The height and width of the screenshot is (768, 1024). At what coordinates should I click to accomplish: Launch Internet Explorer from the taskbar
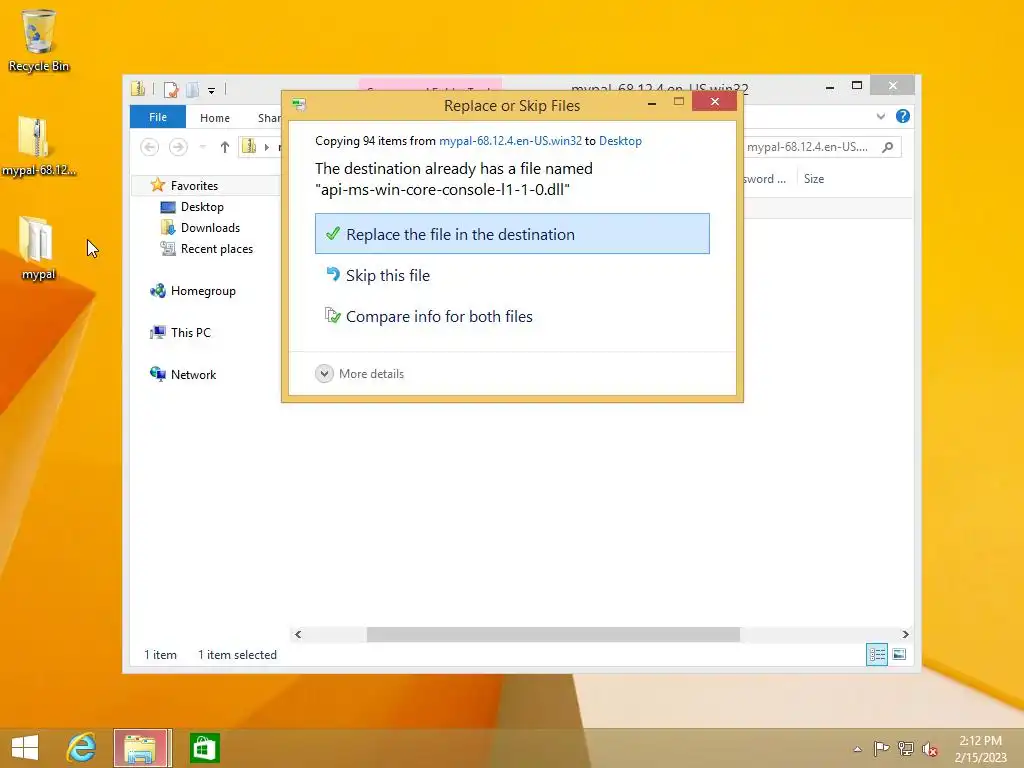(82, 748)
